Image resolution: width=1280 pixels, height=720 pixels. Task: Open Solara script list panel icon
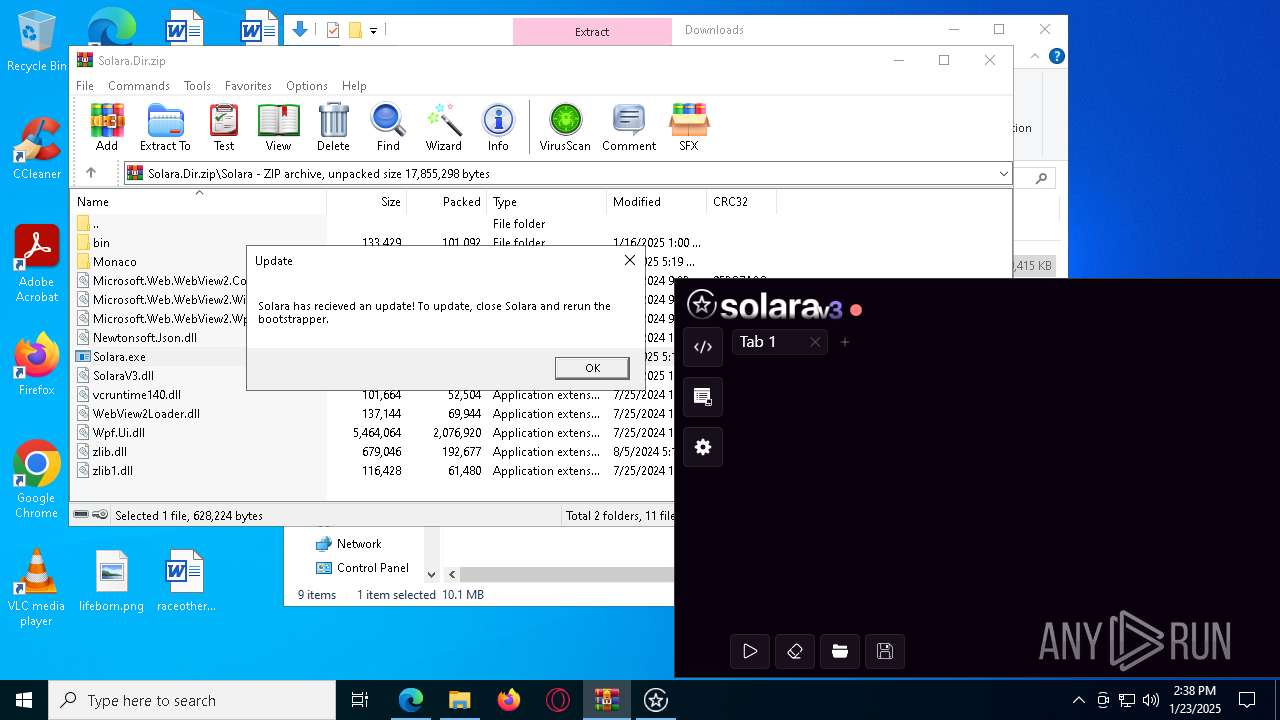[x=703, y=397]
